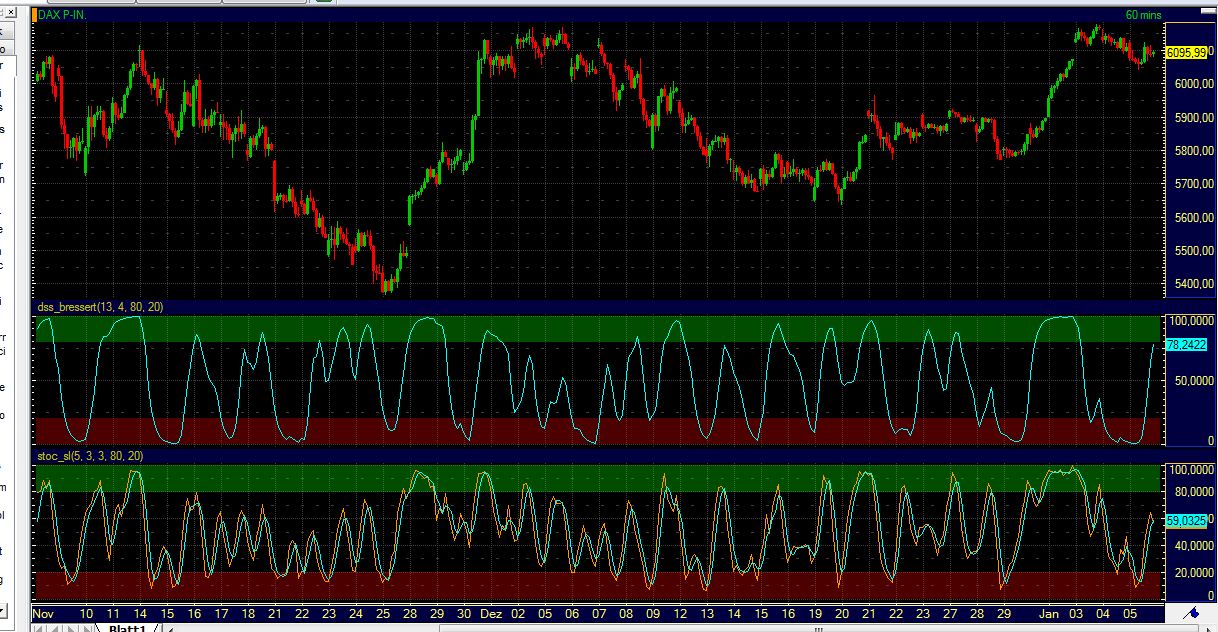Click the small orange icon before DAX P-IN. title
The height and width of the screenshot is (632, 1218).
pos(35,14)
